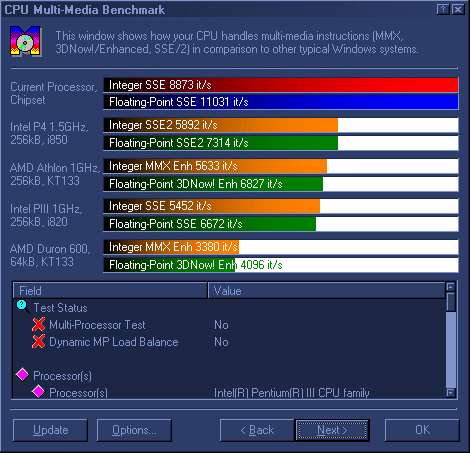Image resolution: width=470 pixels, height=453 pixels.
Task: Close the benchmark window
Action: click(x=458, y=9)
